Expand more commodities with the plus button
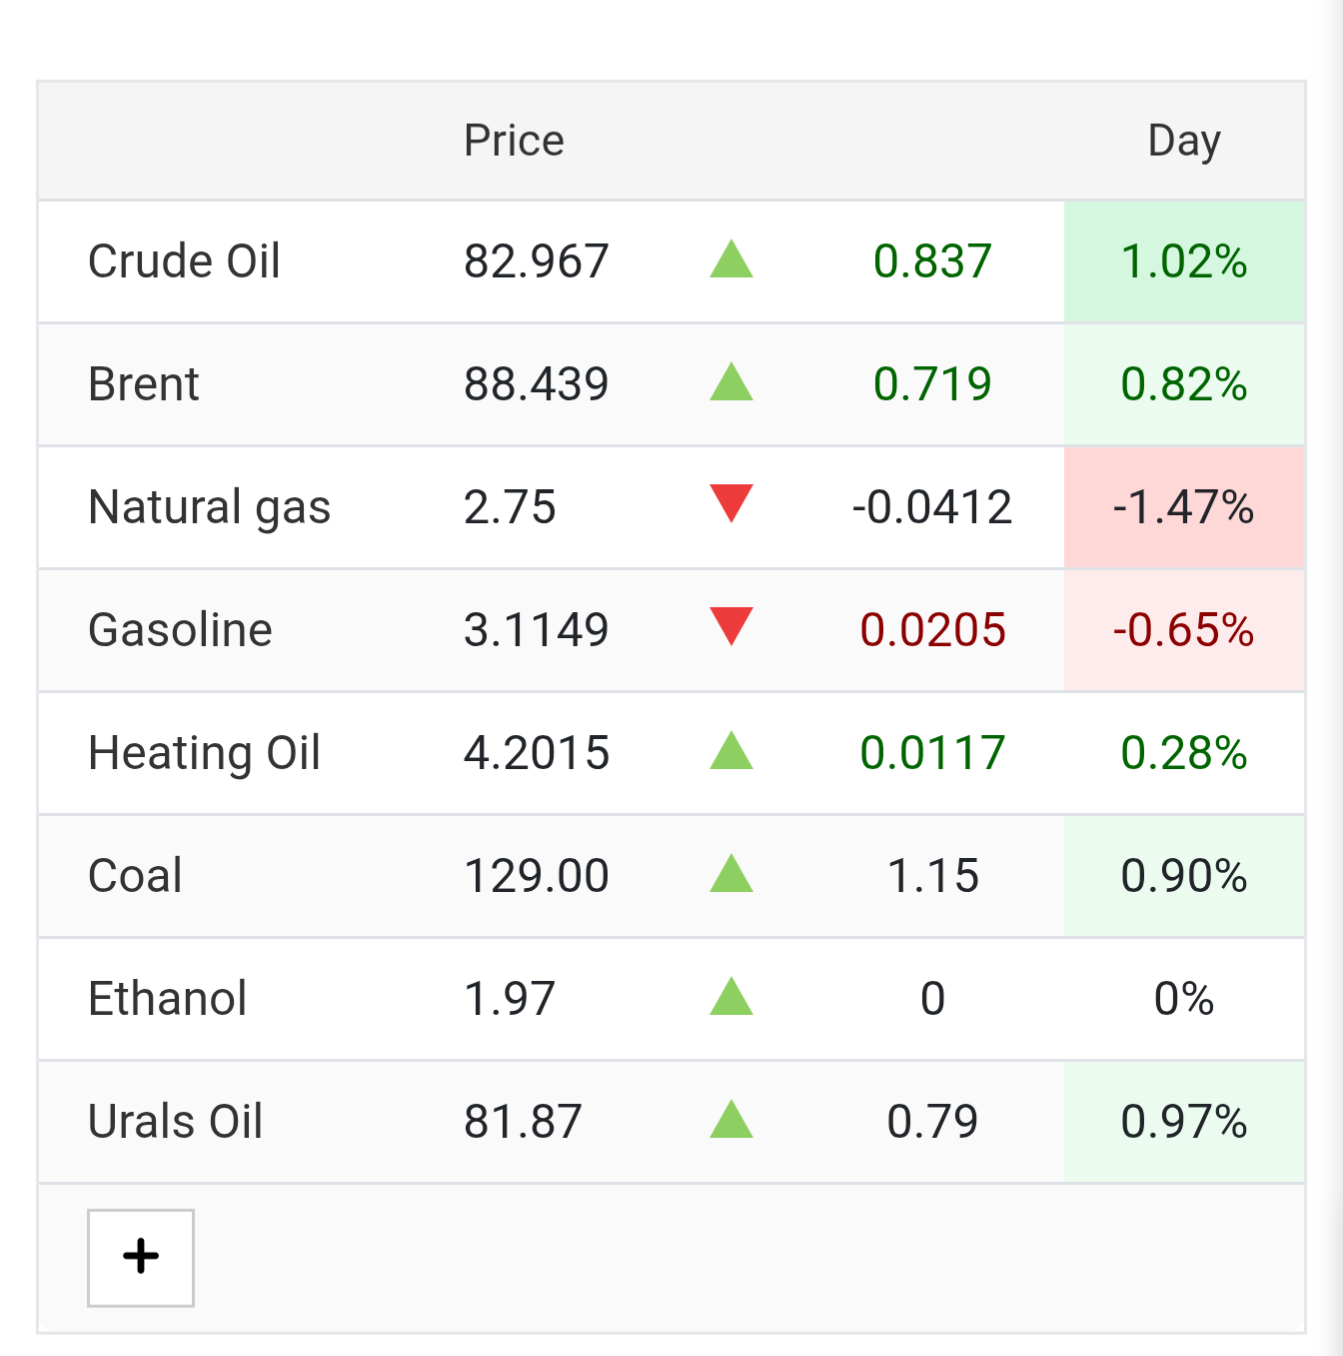Viewport: 1343px width, 1356px height. [141, 1257]
